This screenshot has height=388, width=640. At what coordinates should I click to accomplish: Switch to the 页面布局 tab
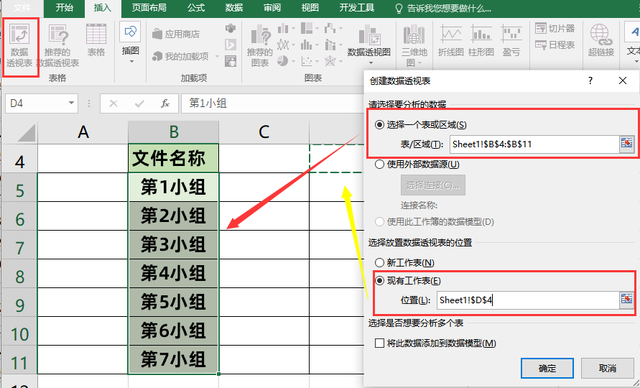[x=149, y=8]
